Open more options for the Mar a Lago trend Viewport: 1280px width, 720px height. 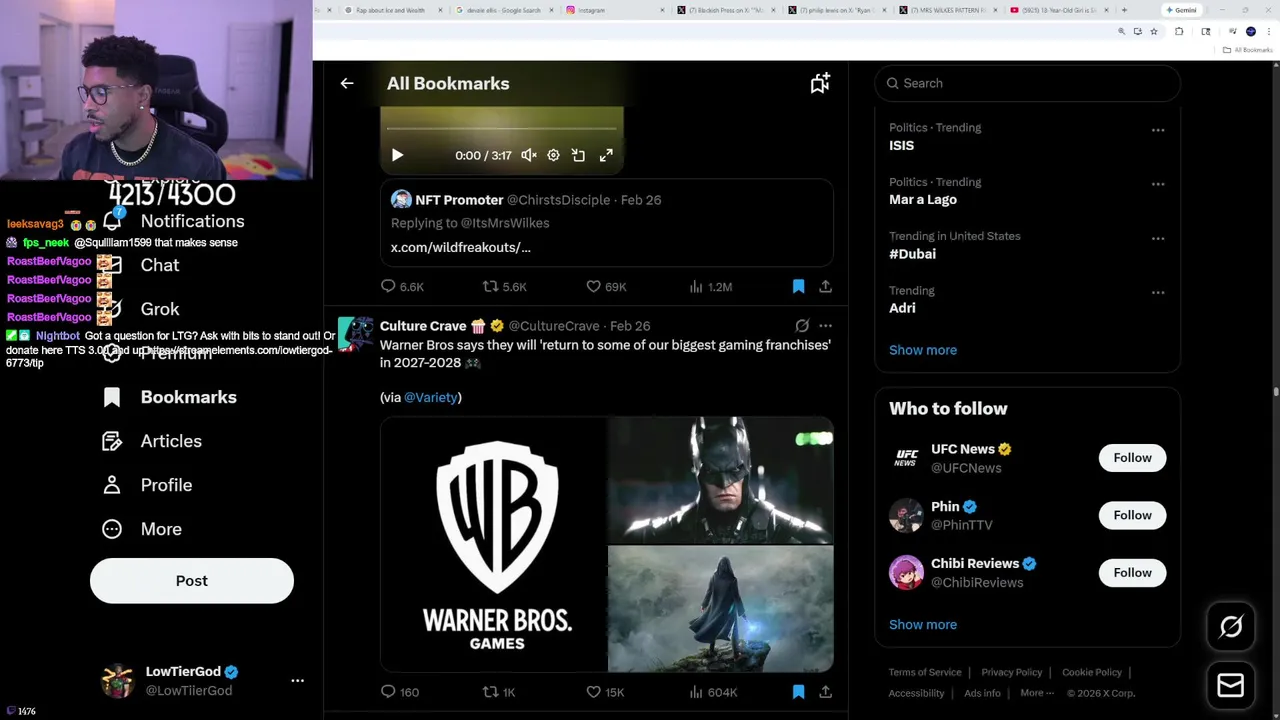coord(1158,184)
